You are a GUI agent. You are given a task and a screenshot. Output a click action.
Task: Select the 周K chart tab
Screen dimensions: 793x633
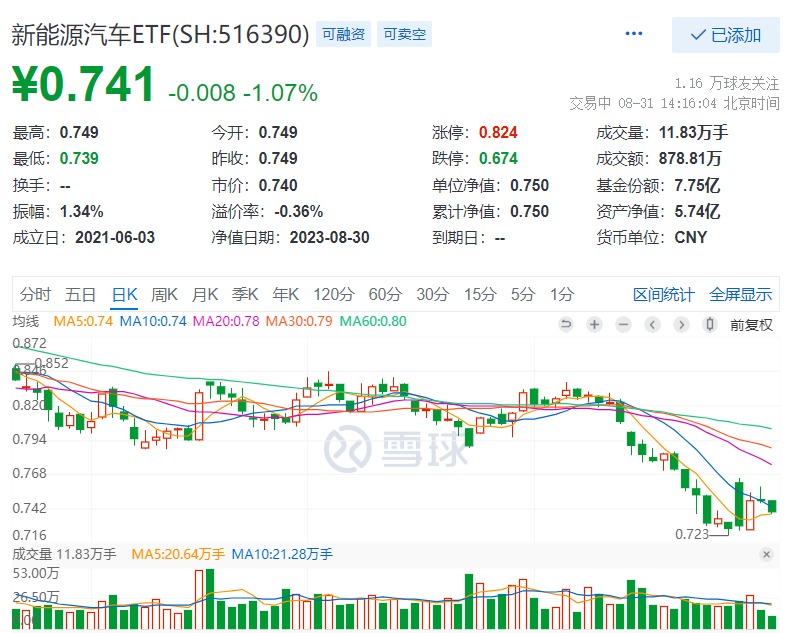[x=164, y=294]
